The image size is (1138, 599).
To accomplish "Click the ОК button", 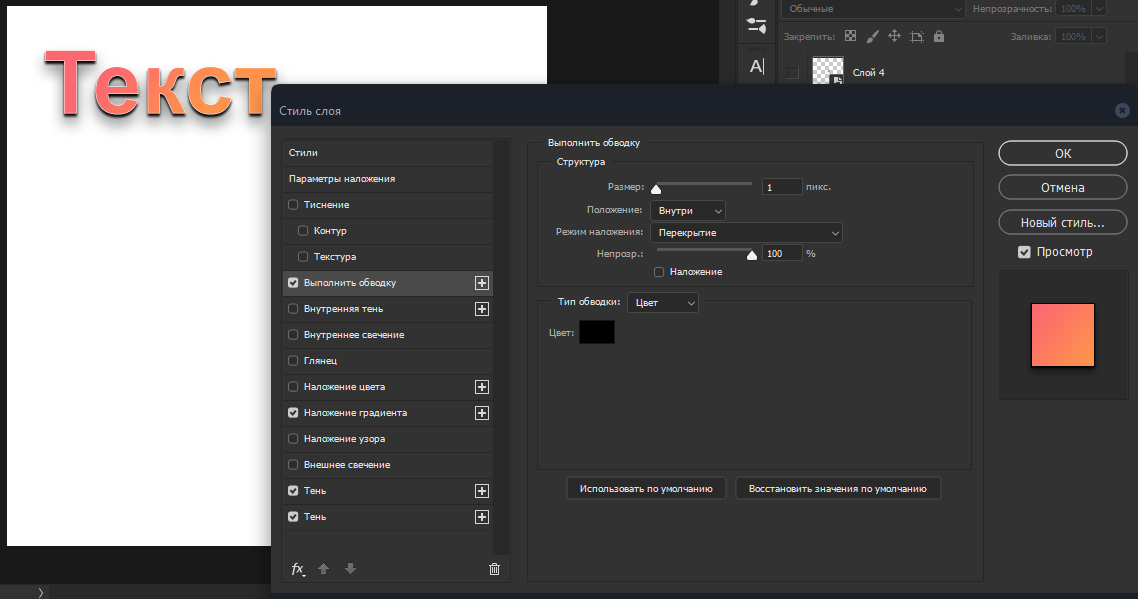I will click(x=1063, y=153).
